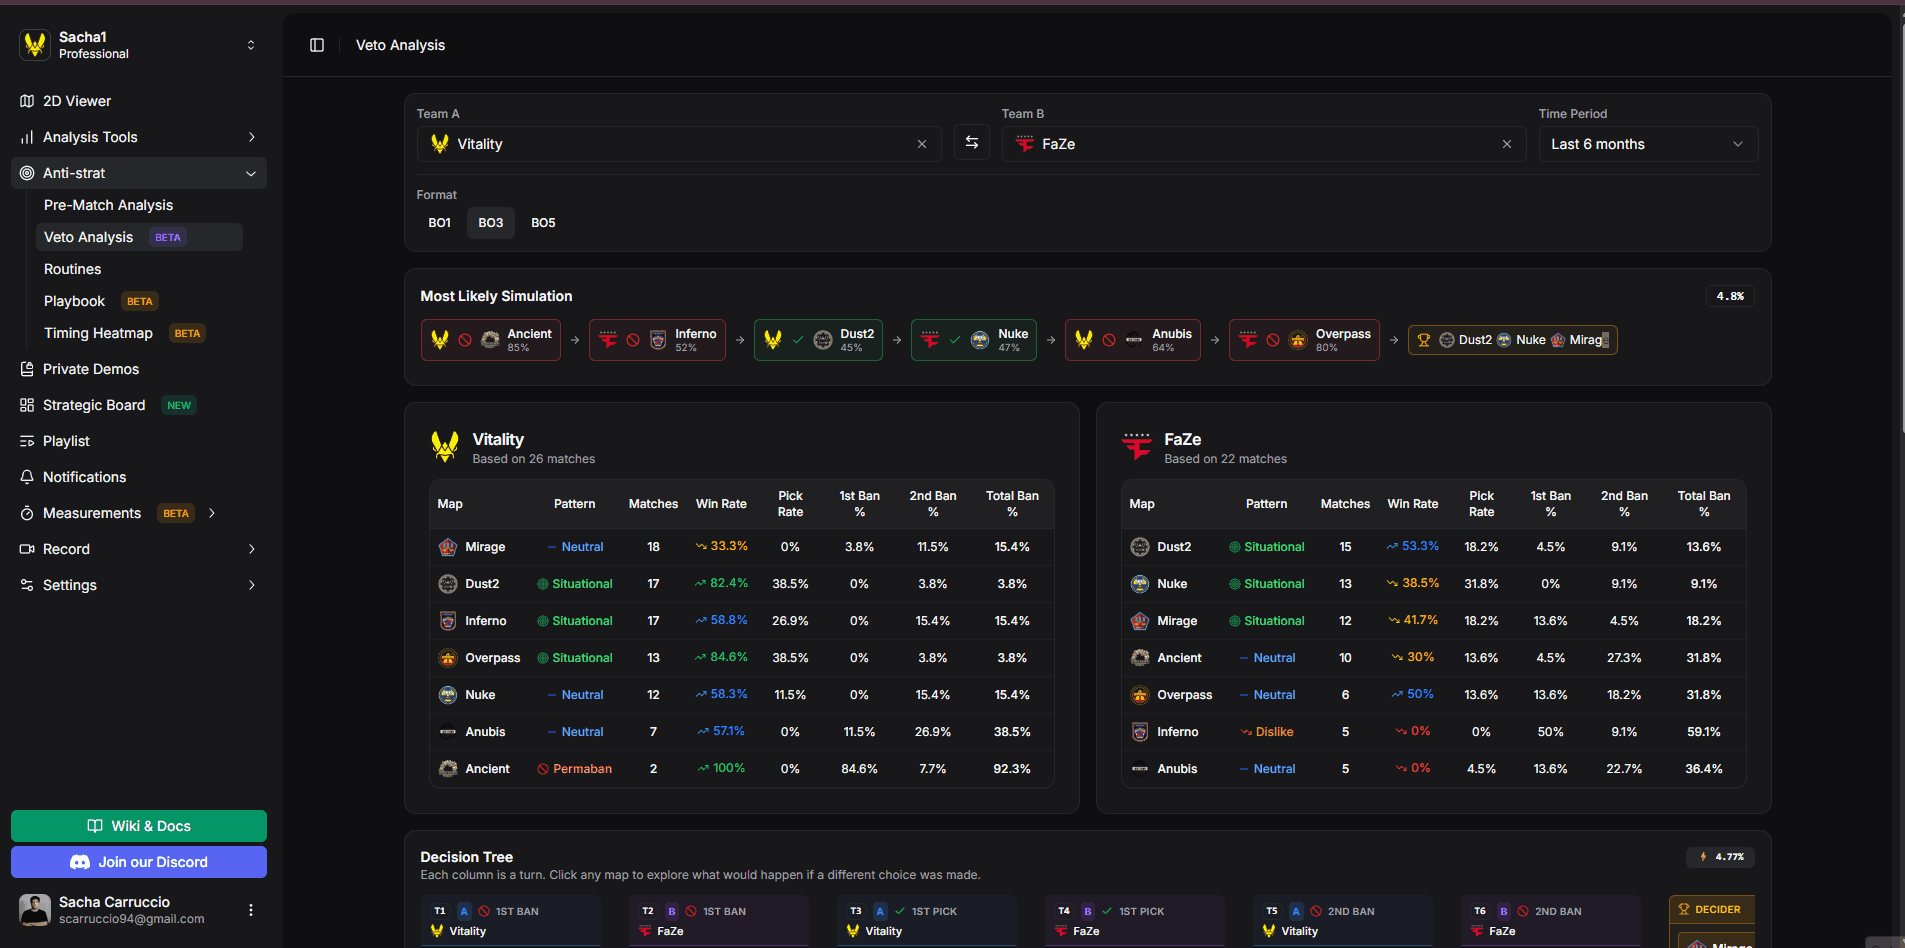Open the Timing Heatmap page
Image resolution: width=1905 pixels, height=948 pixels.
[98, 333]
